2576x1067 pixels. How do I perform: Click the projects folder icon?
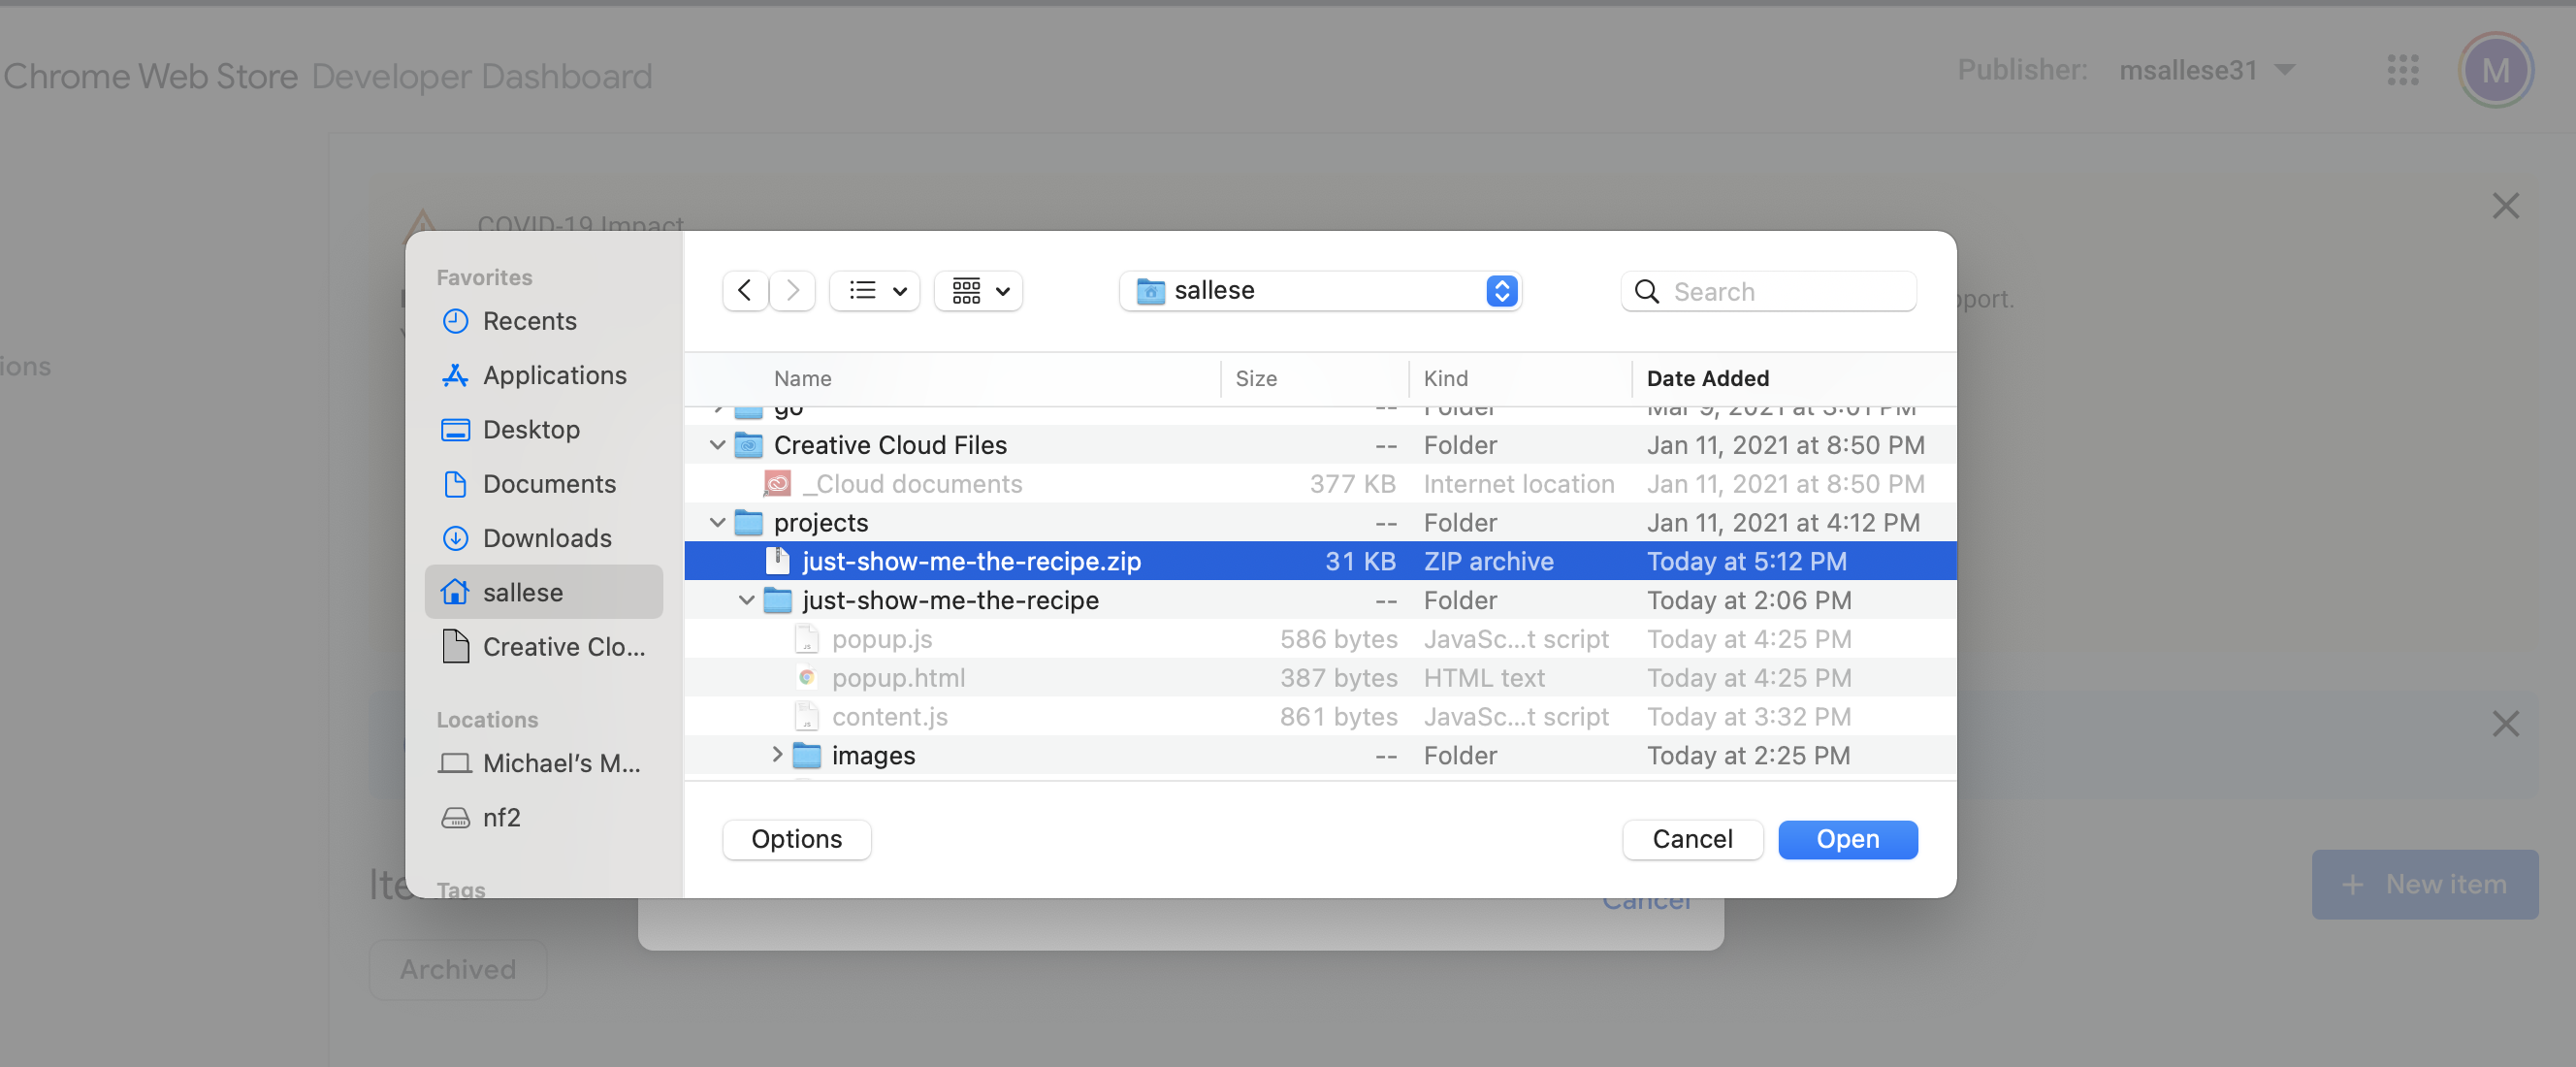748,523
